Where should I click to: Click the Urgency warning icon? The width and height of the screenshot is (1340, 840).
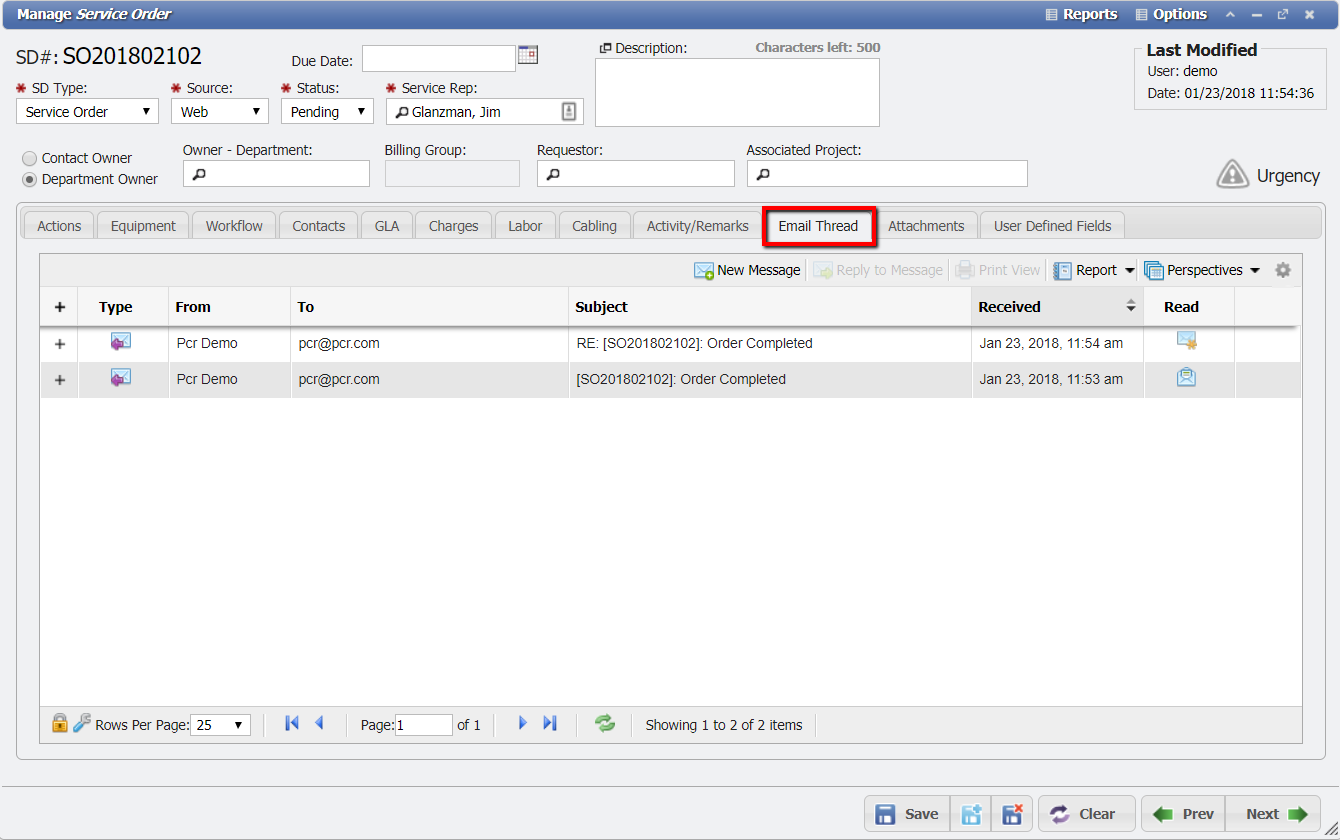[x=1233, y=174]
